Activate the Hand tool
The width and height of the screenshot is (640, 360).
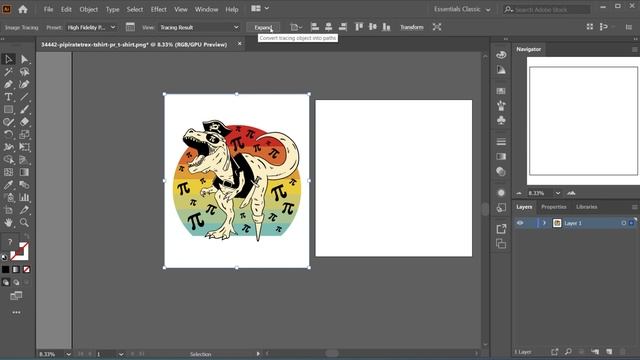coord(8,223)
